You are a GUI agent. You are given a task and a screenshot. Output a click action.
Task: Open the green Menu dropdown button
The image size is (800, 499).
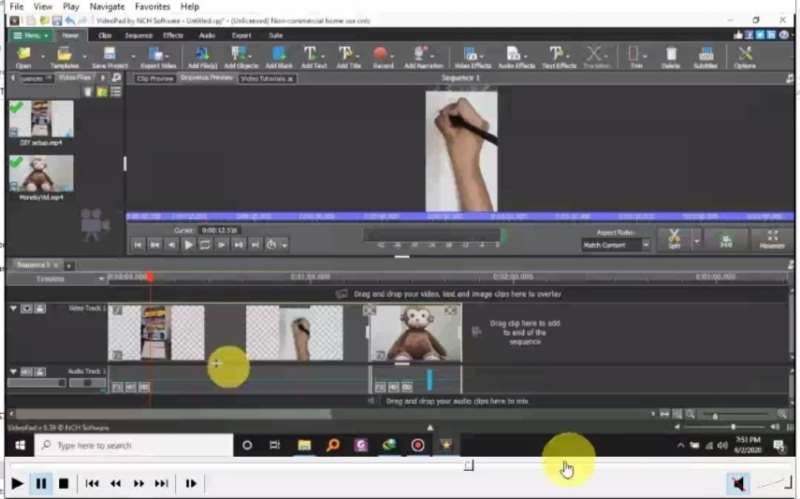tap(30, 35)
